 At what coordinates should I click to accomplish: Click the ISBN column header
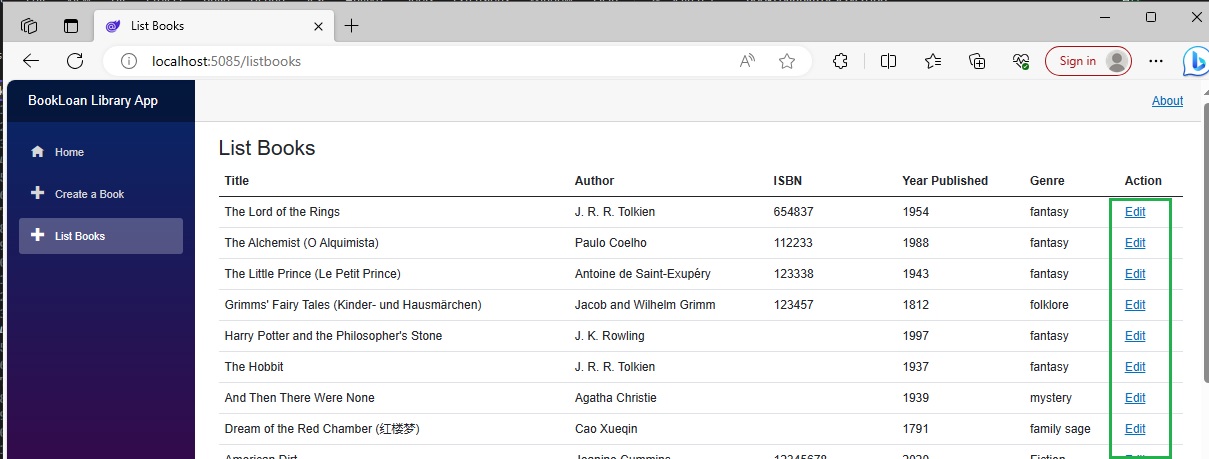(x=788, y=181)
